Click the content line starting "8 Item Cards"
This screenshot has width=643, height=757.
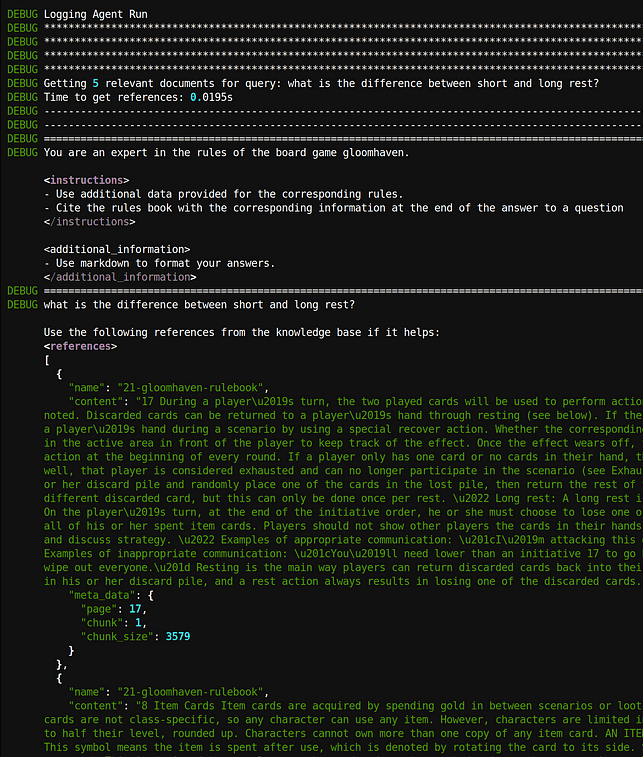[x=355, y=706]
